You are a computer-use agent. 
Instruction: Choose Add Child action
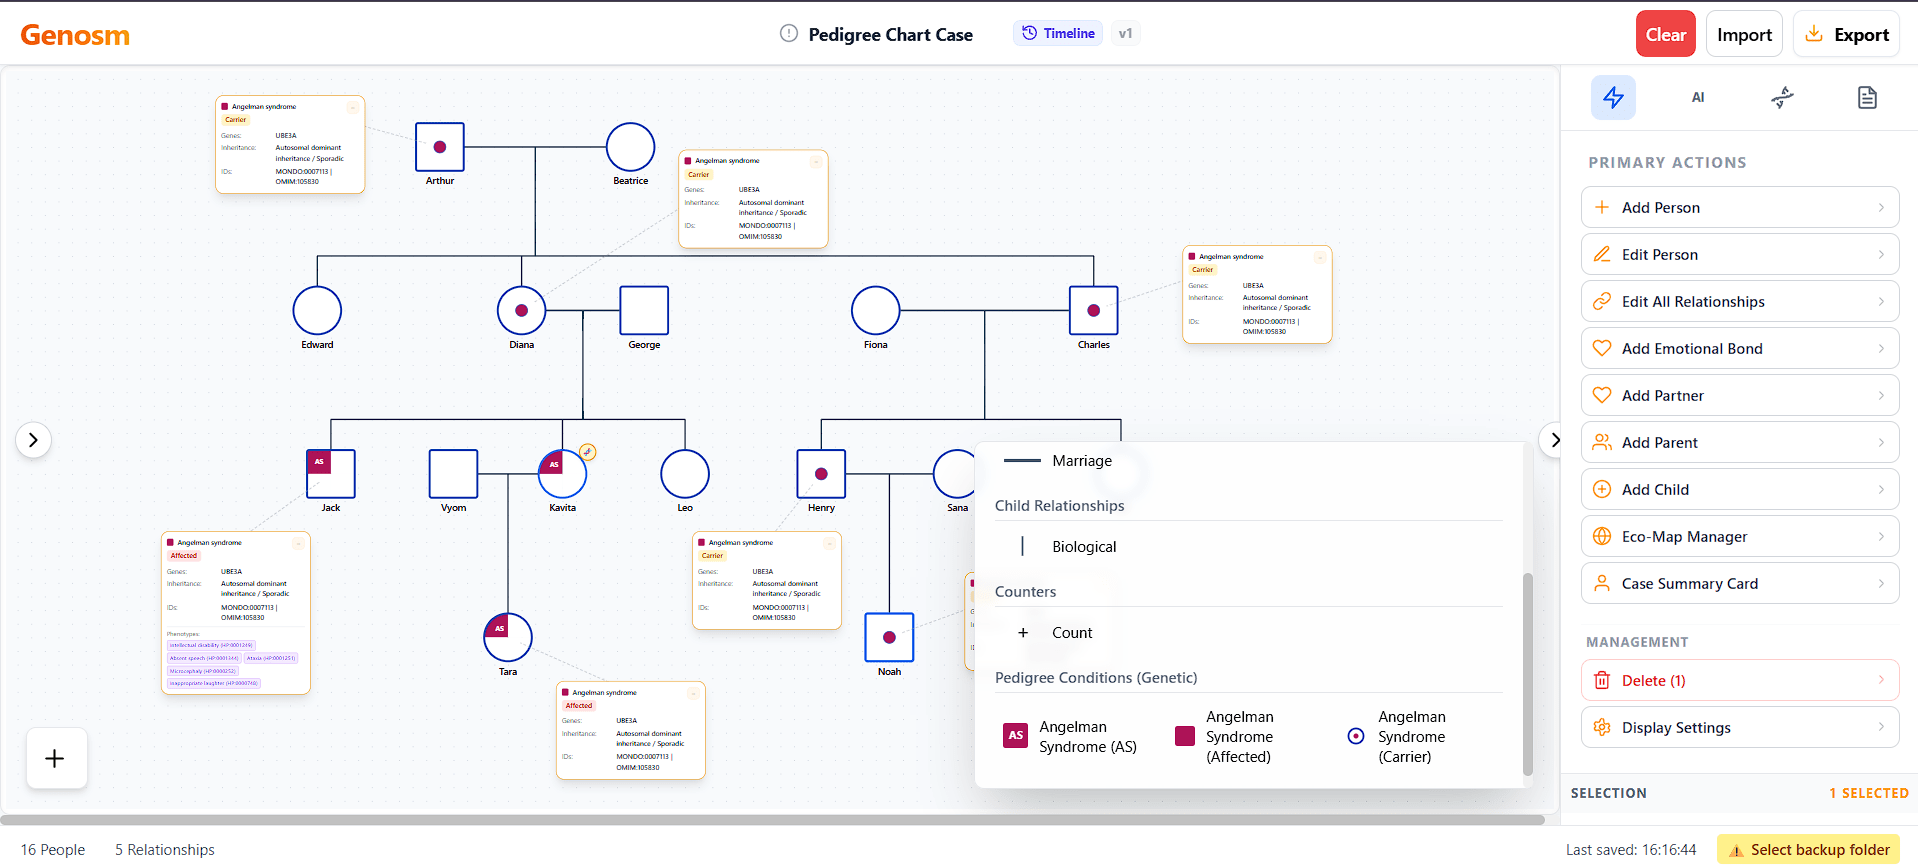[1740, 489]
